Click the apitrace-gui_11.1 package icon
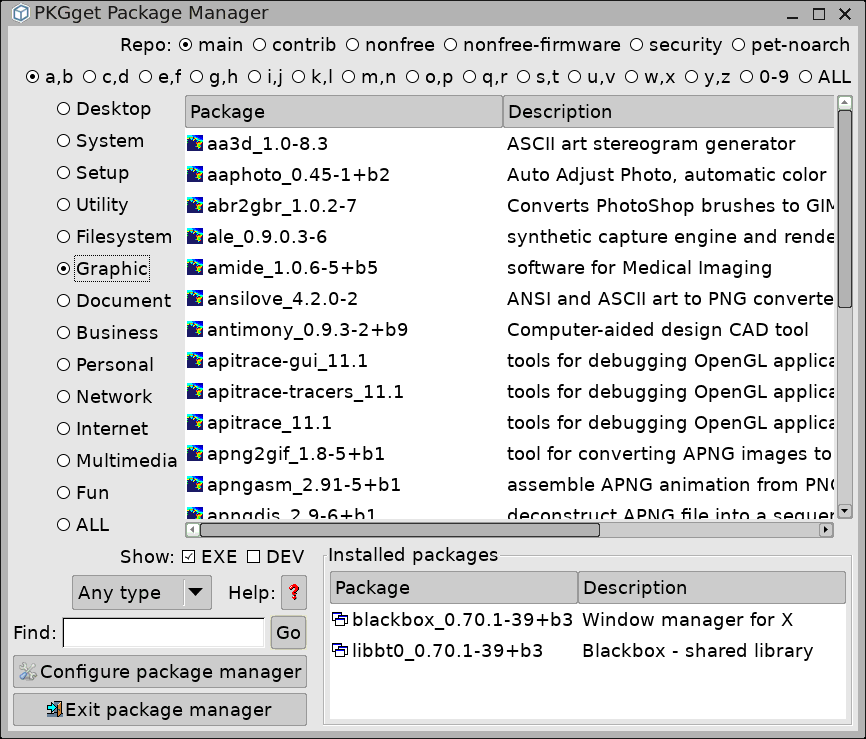866x739 pixels. 195,360
